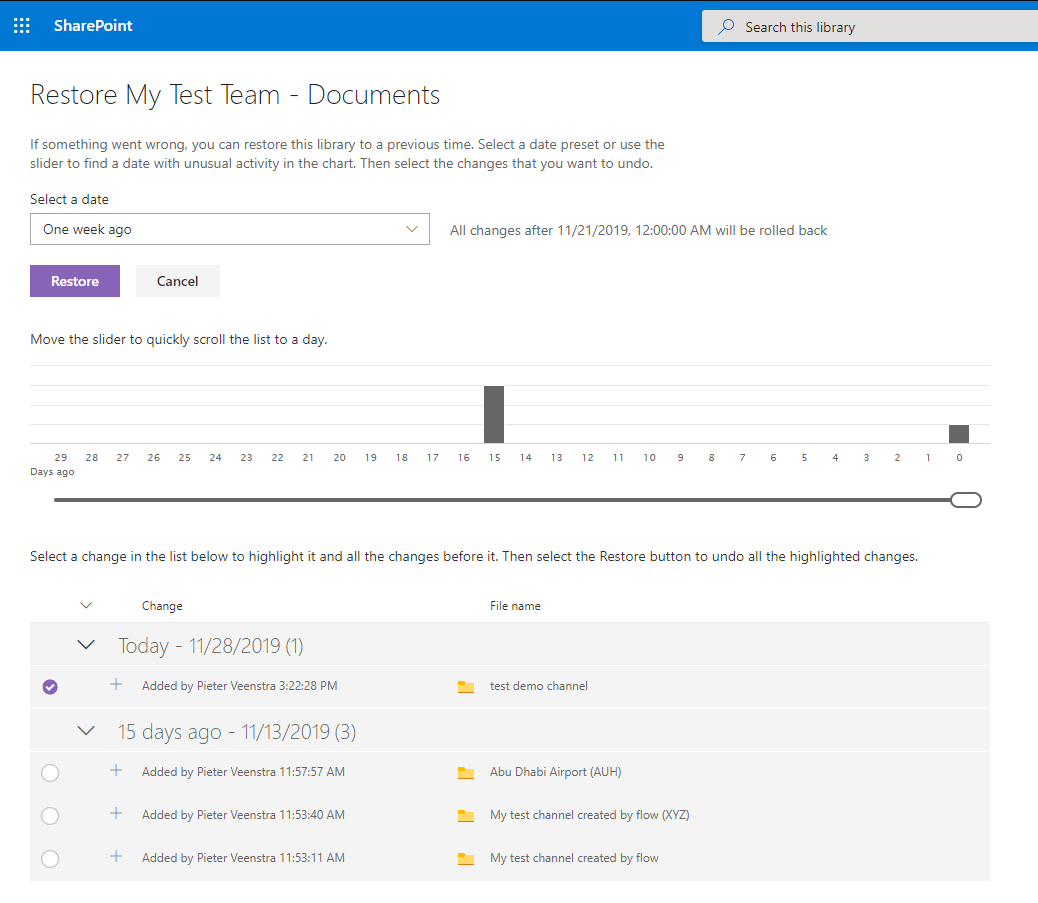Image resolution: width=1038 pixels, height=903 pixels.
Task: Click the plus icon in the 11:53:40 AM row
Action: [x=116, y=813]
